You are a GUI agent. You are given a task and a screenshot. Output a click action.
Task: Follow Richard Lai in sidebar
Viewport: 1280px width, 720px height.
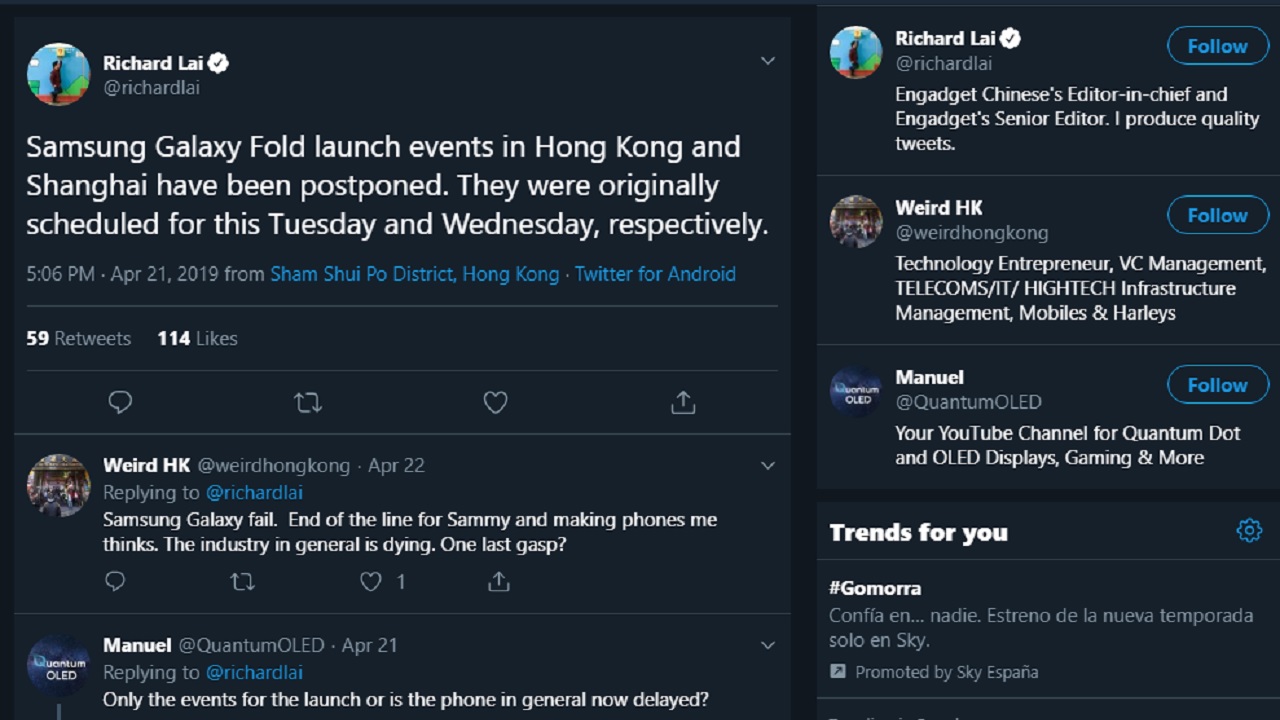(1217, 46)
